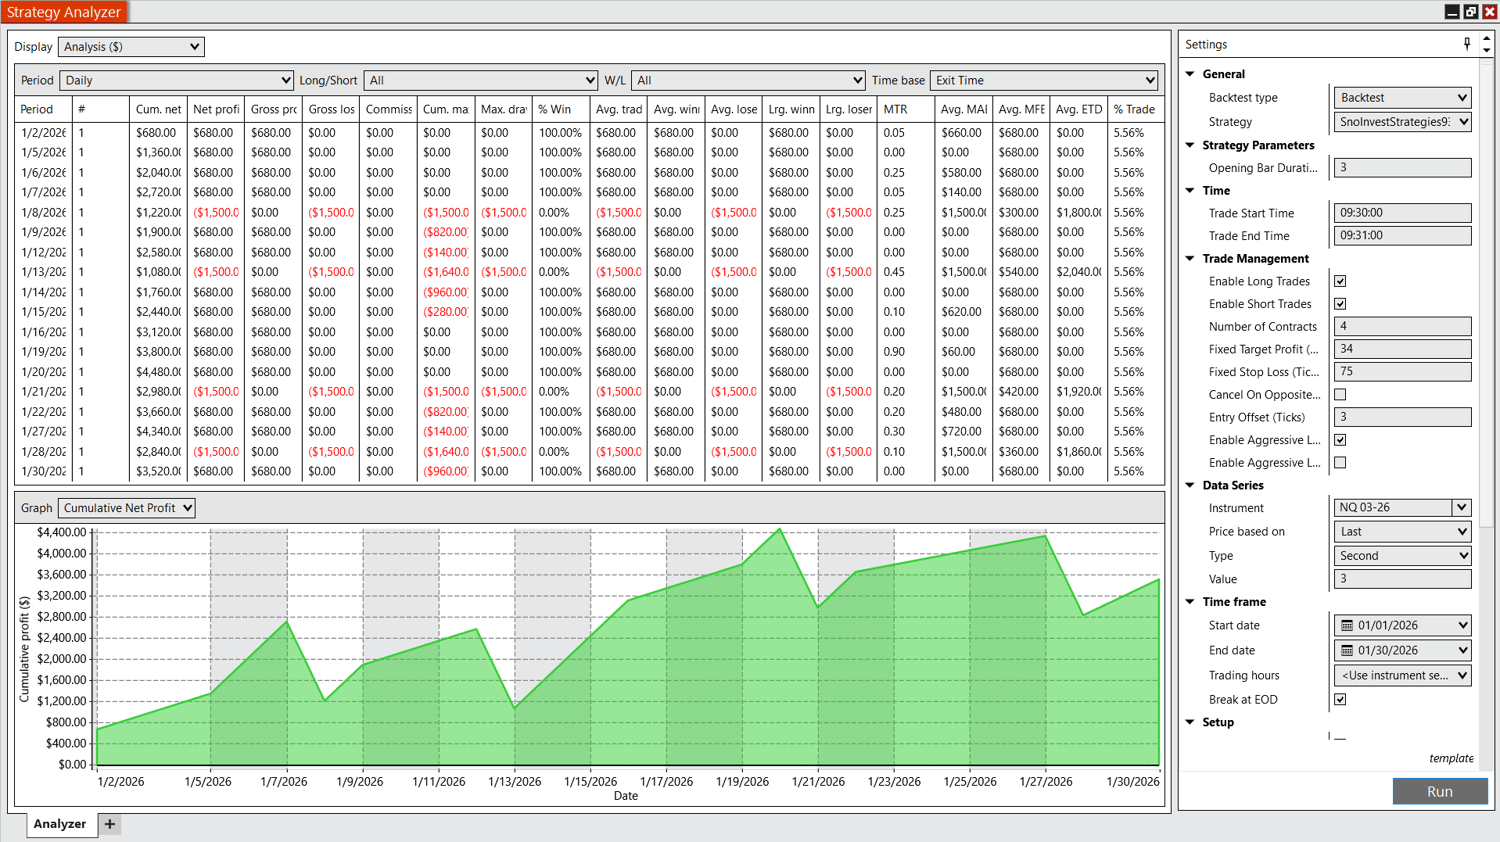Collapse the Time frame section
The image size is (1500, 842).
coord(1190,602)
